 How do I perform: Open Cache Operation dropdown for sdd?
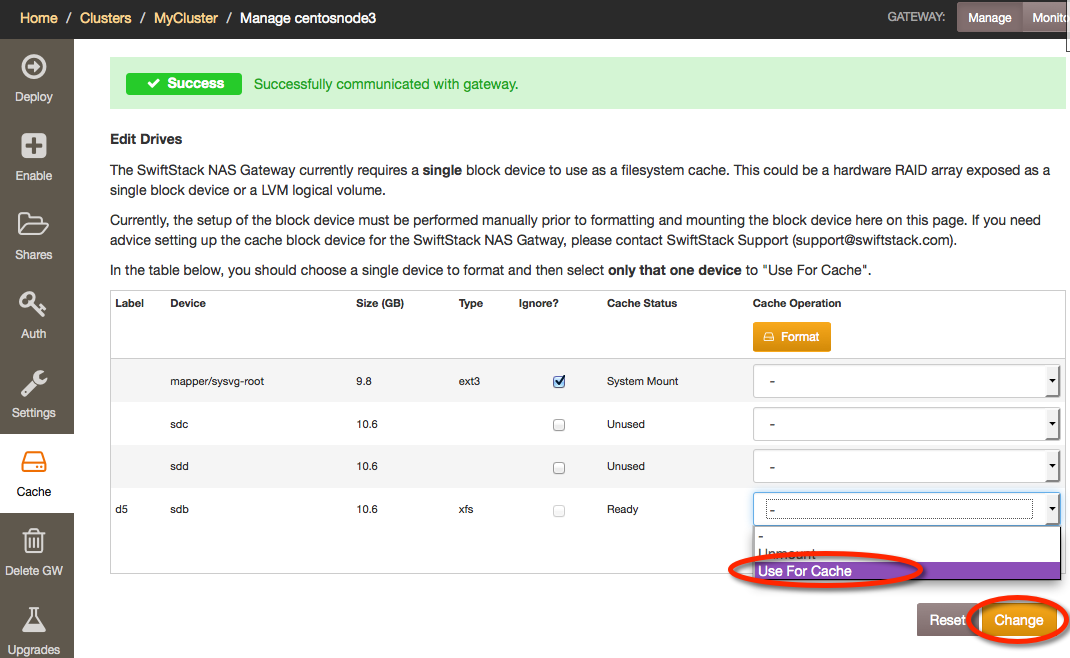pos(906,467)
